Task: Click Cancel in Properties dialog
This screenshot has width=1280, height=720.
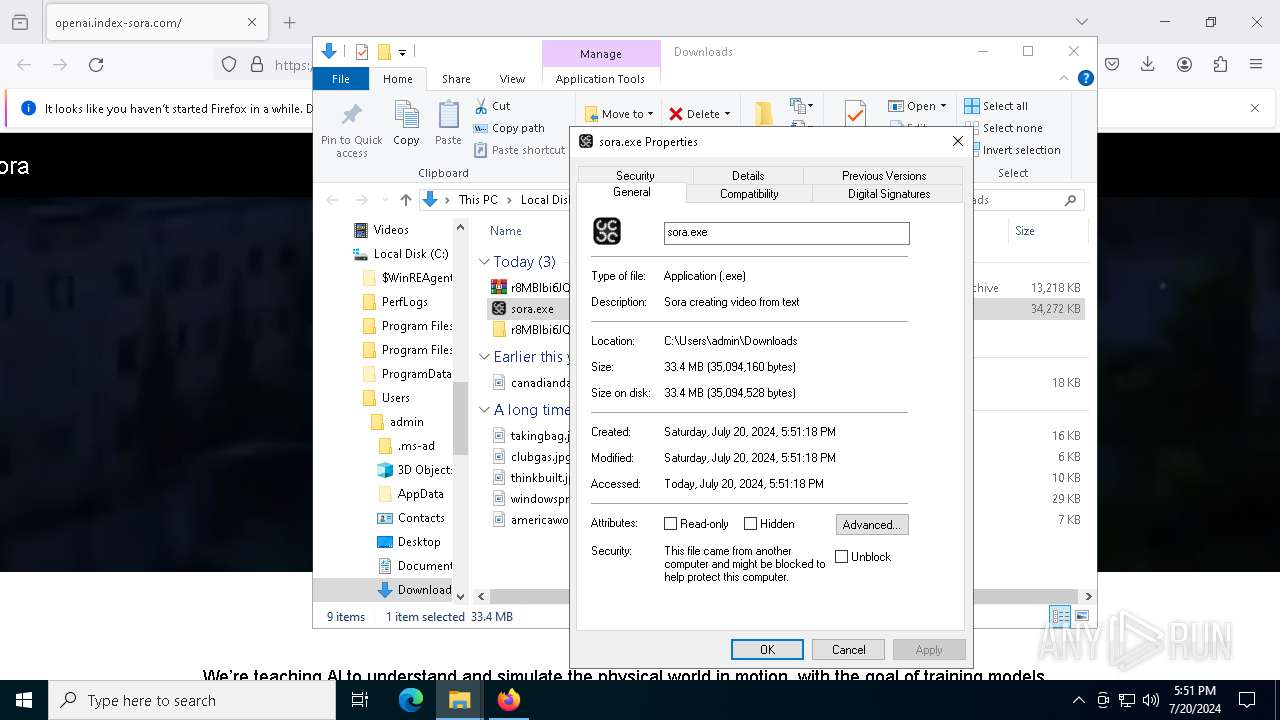Action: (x=848, y=650)
